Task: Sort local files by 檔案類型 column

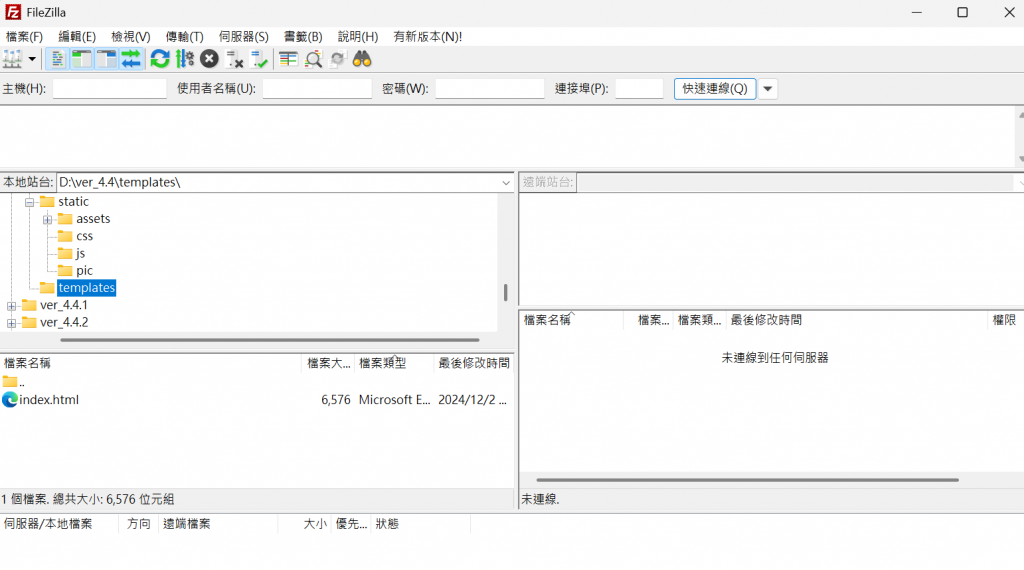Action: (394, 363)
